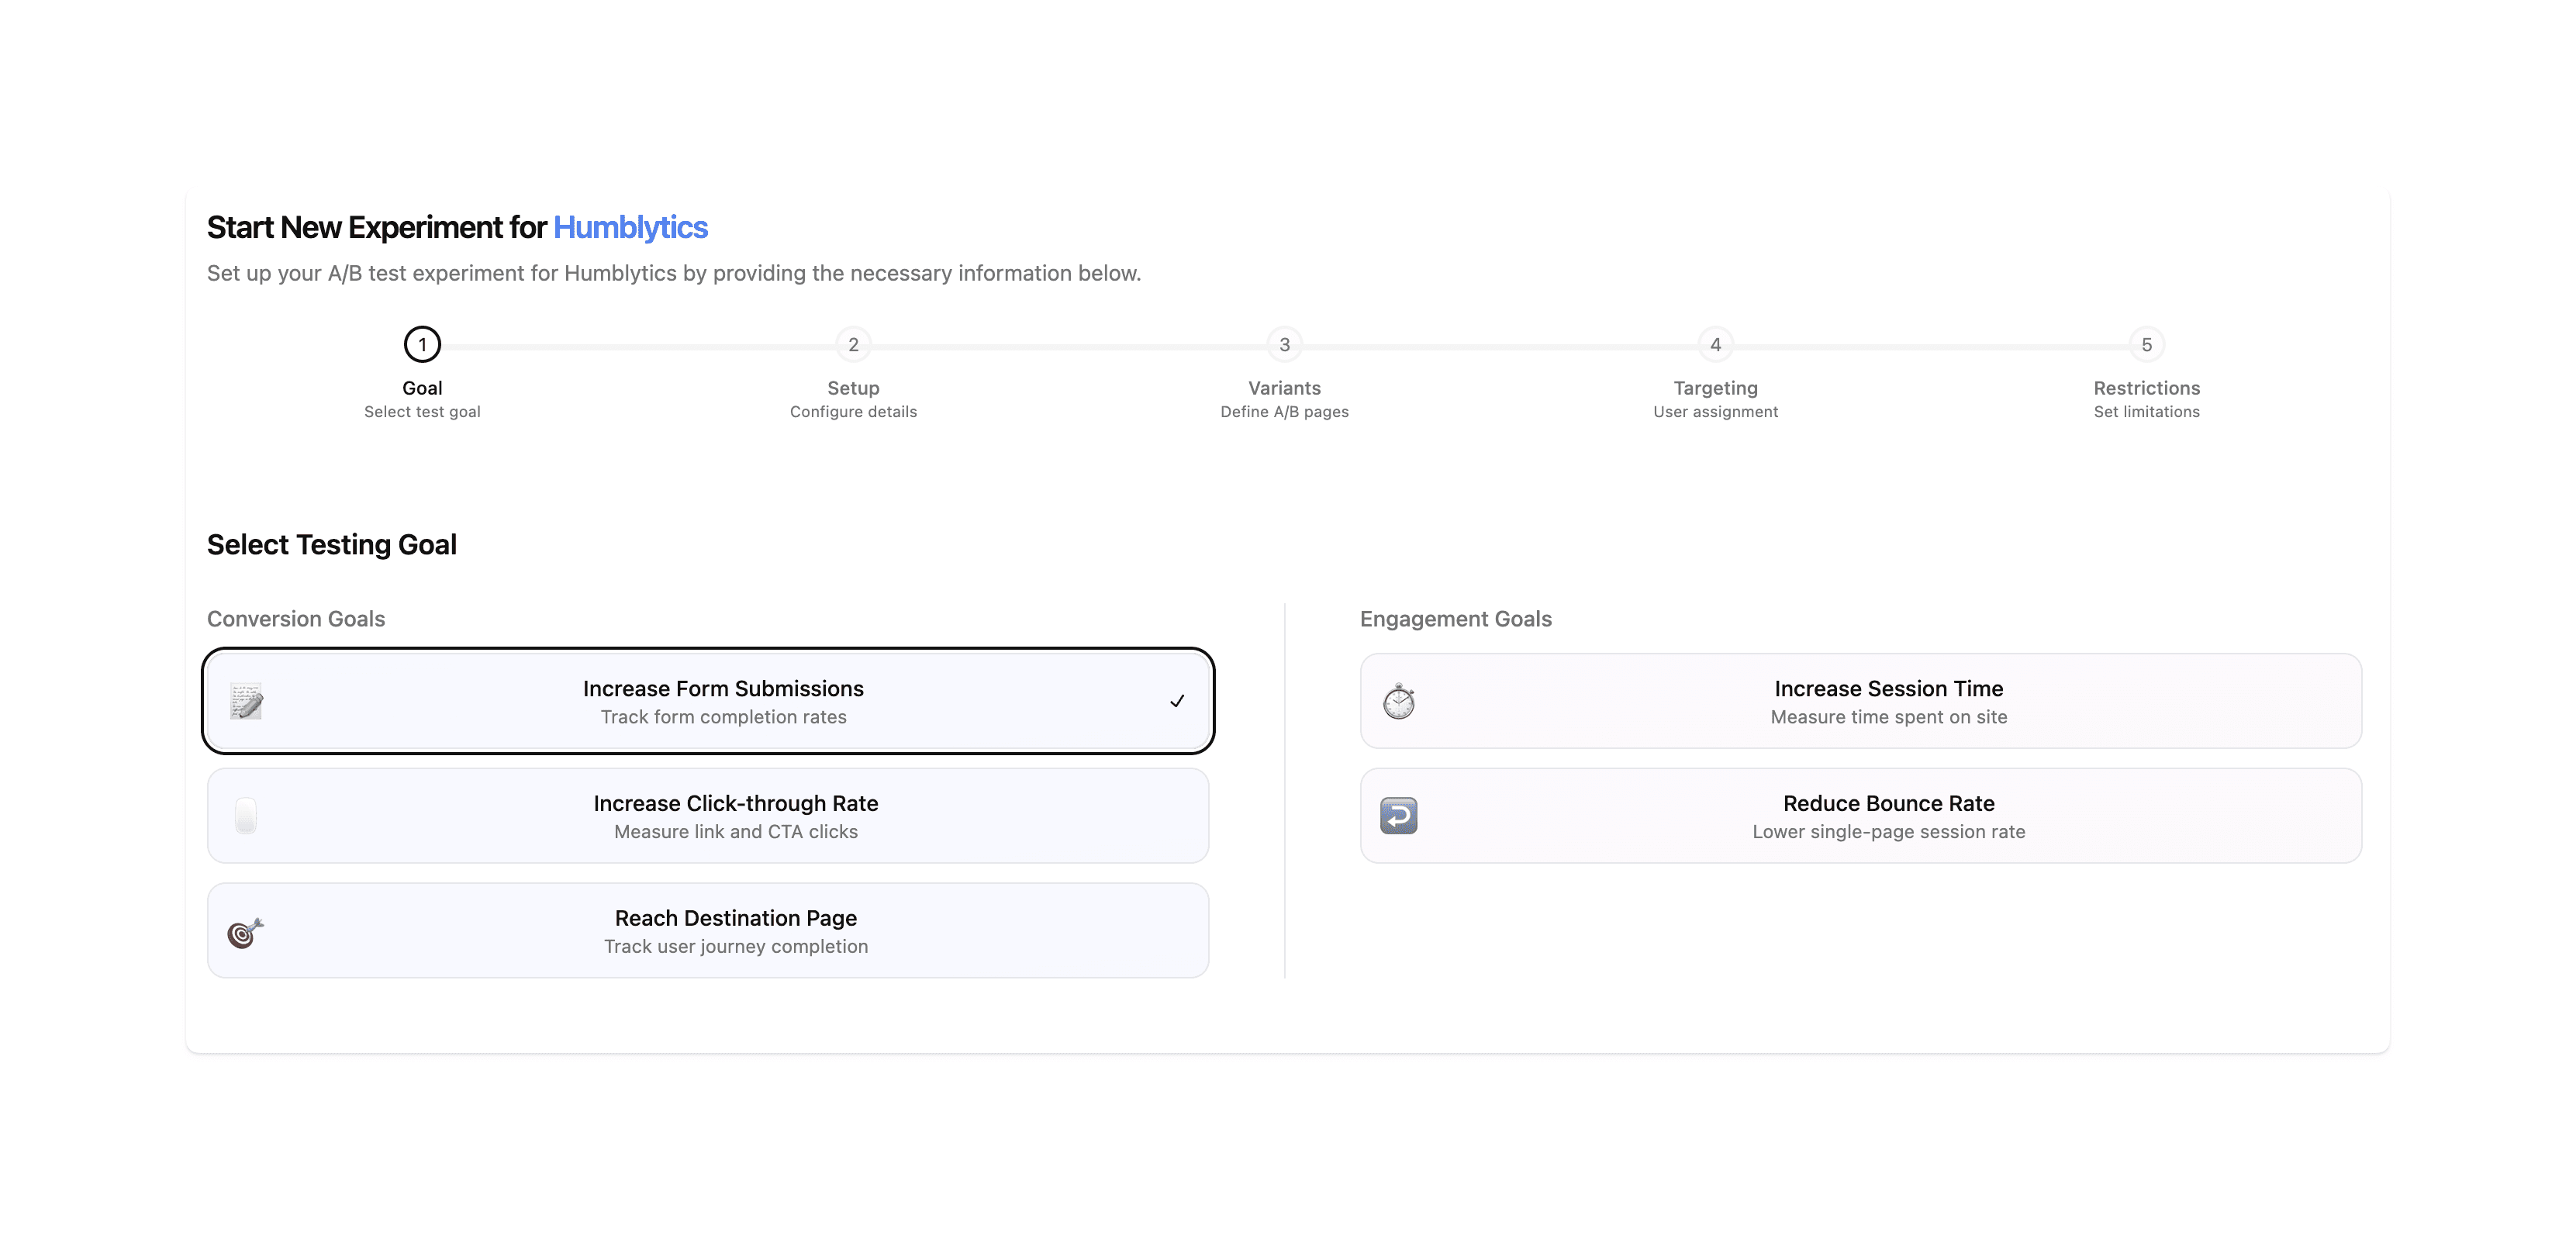Choose Reduce Bounce Rate goal
2576x1239 pixels.
click(1861, 816)
